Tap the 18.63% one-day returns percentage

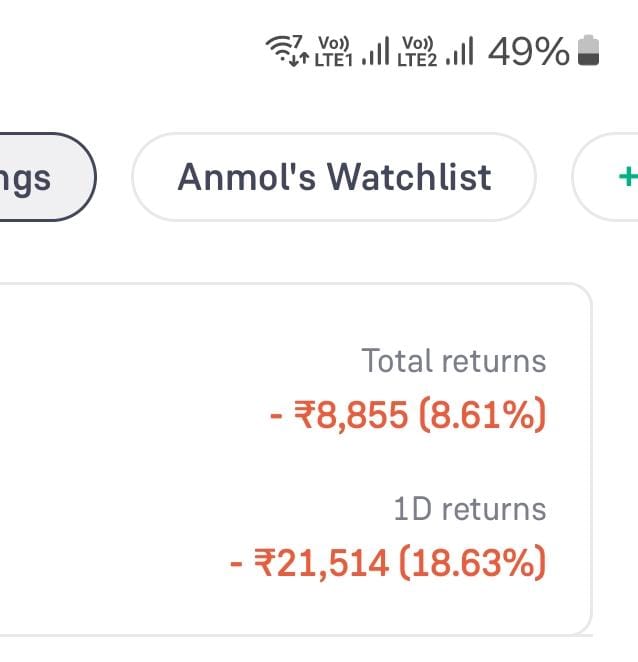(x=472, y=562)
